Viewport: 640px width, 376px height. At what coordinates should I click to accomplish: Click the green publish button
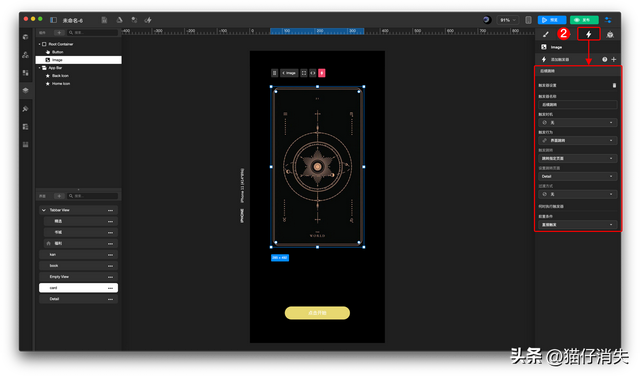tap(584, 20)
